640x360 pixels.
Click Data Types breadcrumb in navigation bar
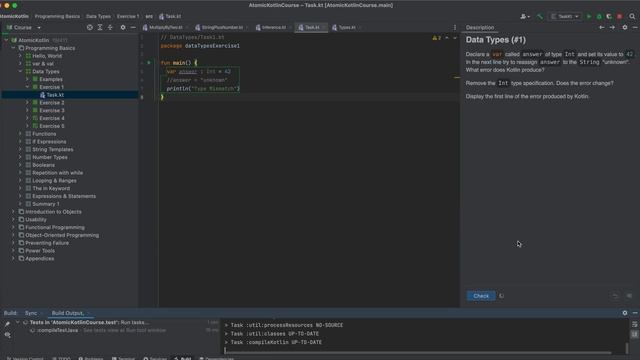(x=98, y=16)
